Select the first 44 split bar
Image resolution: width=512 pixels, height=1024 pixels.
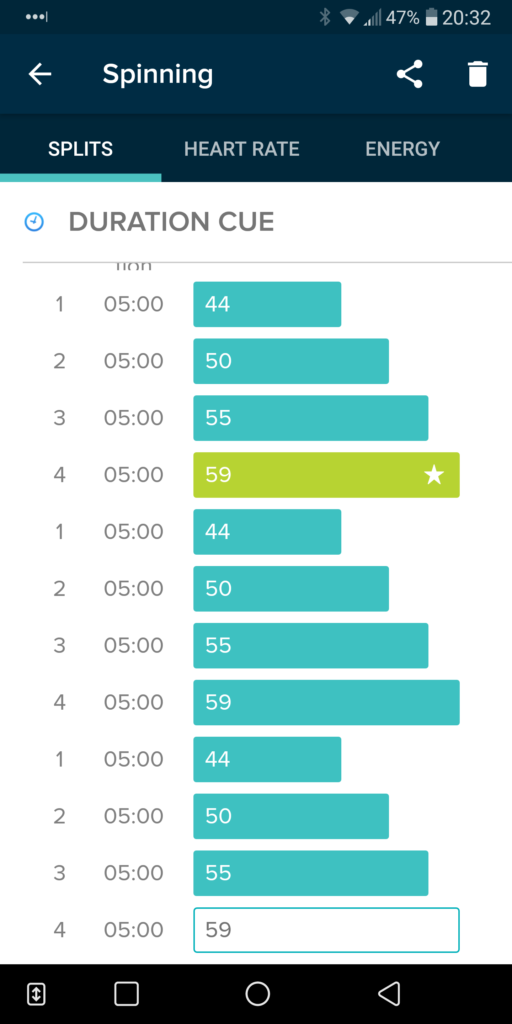267,304
